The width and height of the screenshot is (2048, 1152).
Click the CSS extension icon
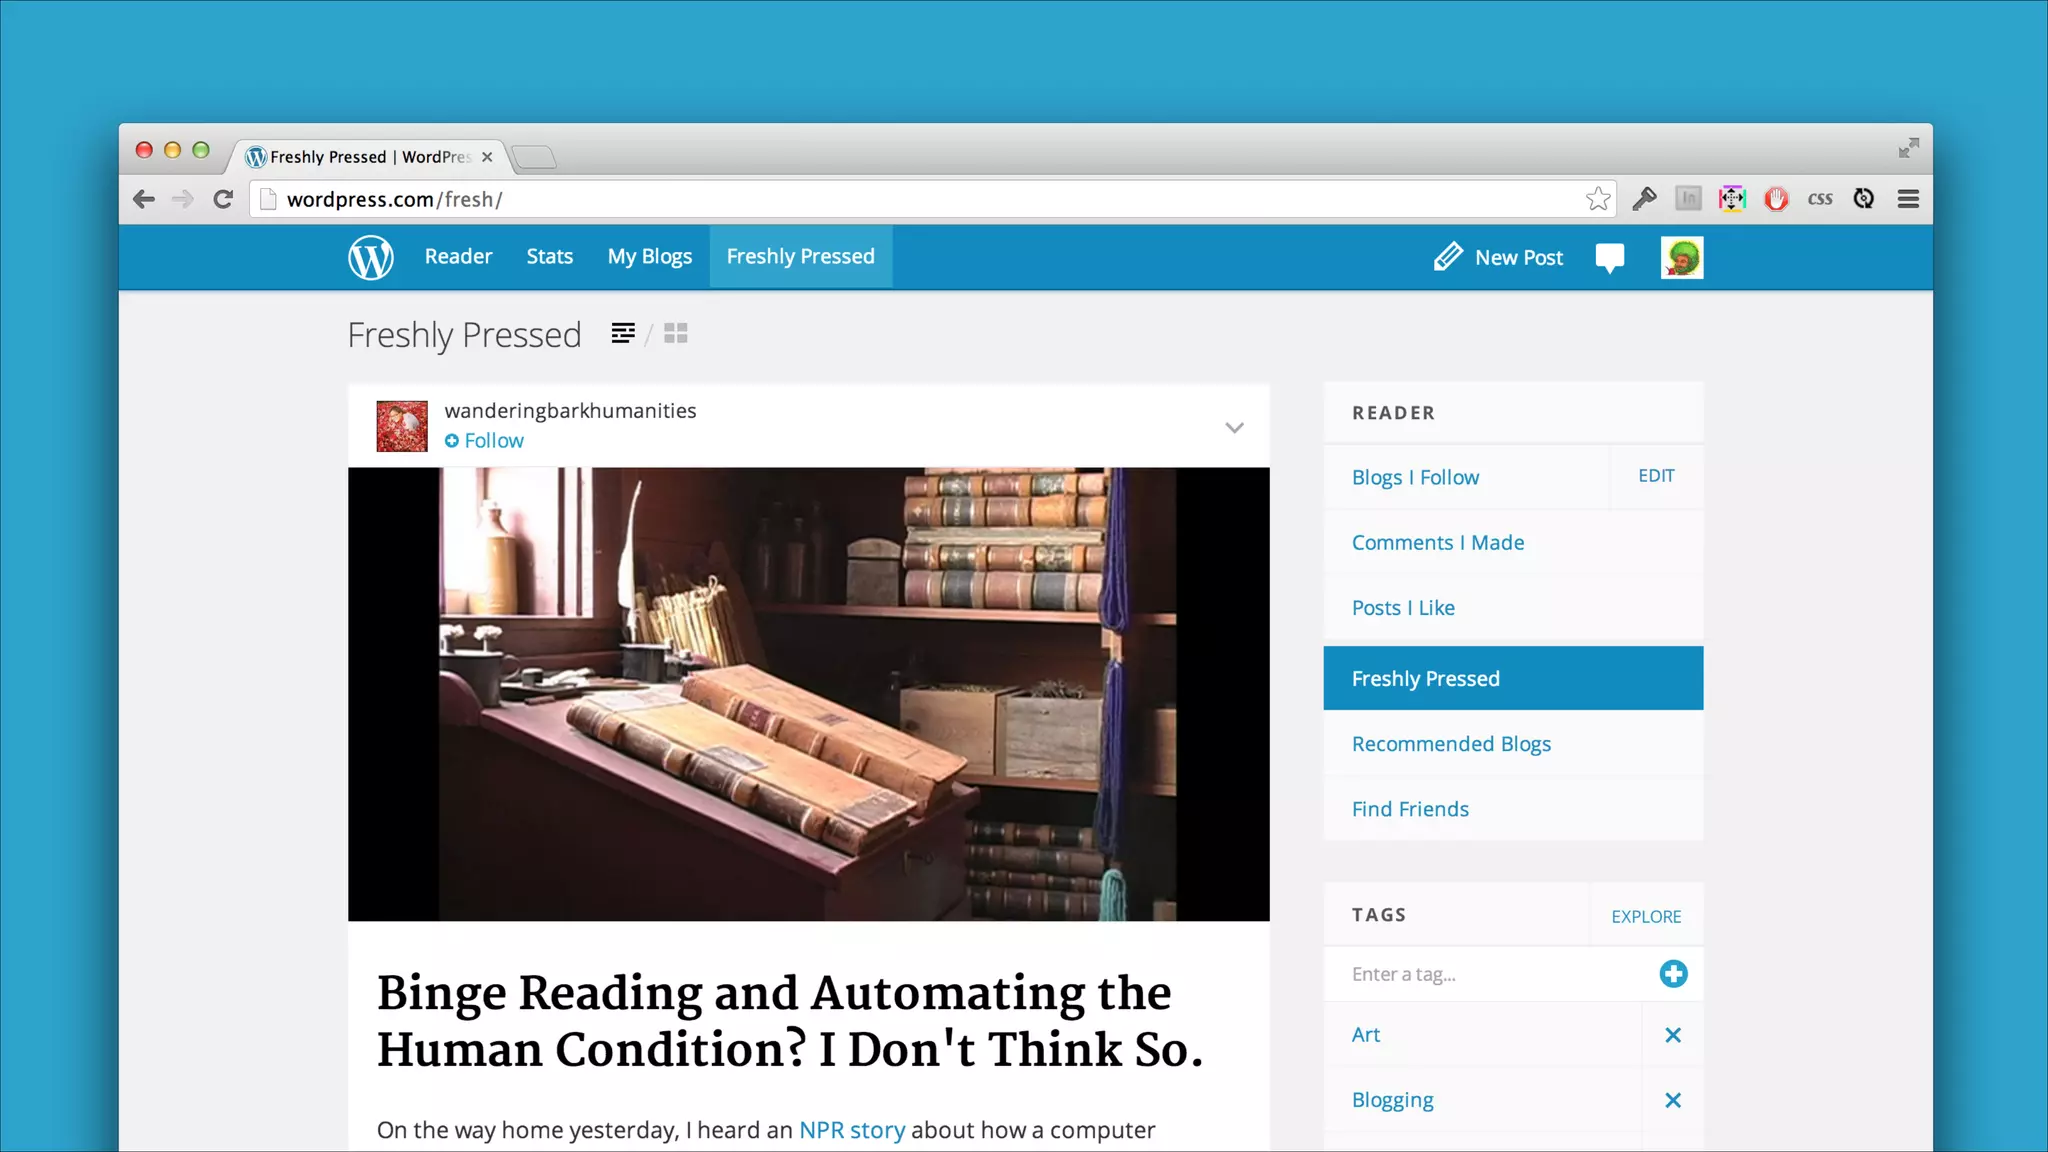(x=1819, y=199)
